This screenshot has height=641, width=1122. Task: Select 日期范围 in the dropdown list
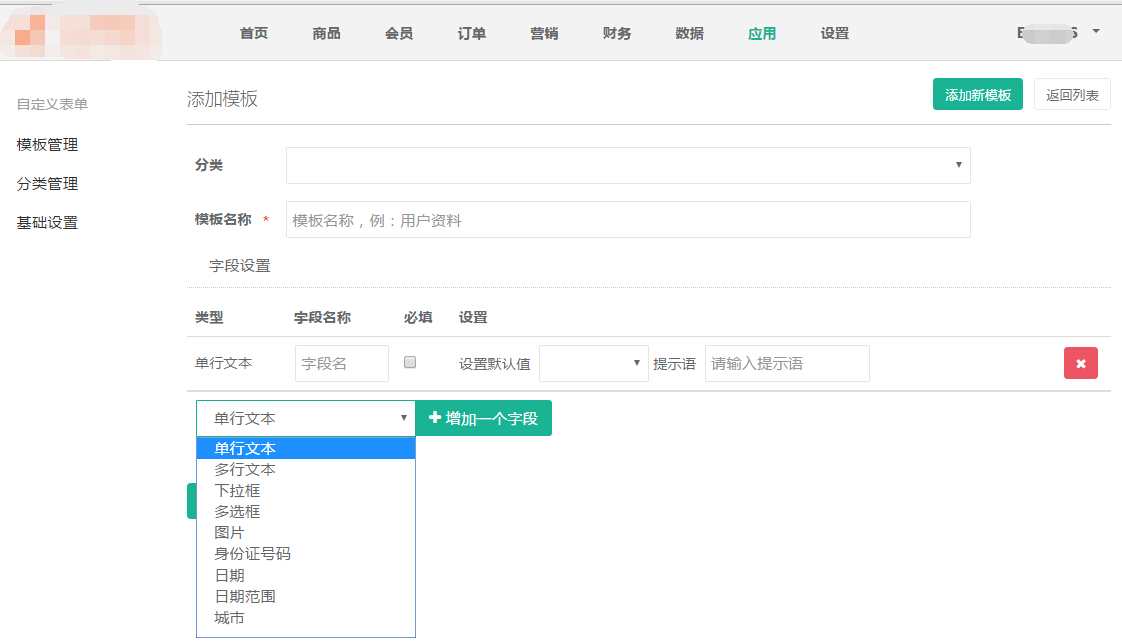[245, 597]
